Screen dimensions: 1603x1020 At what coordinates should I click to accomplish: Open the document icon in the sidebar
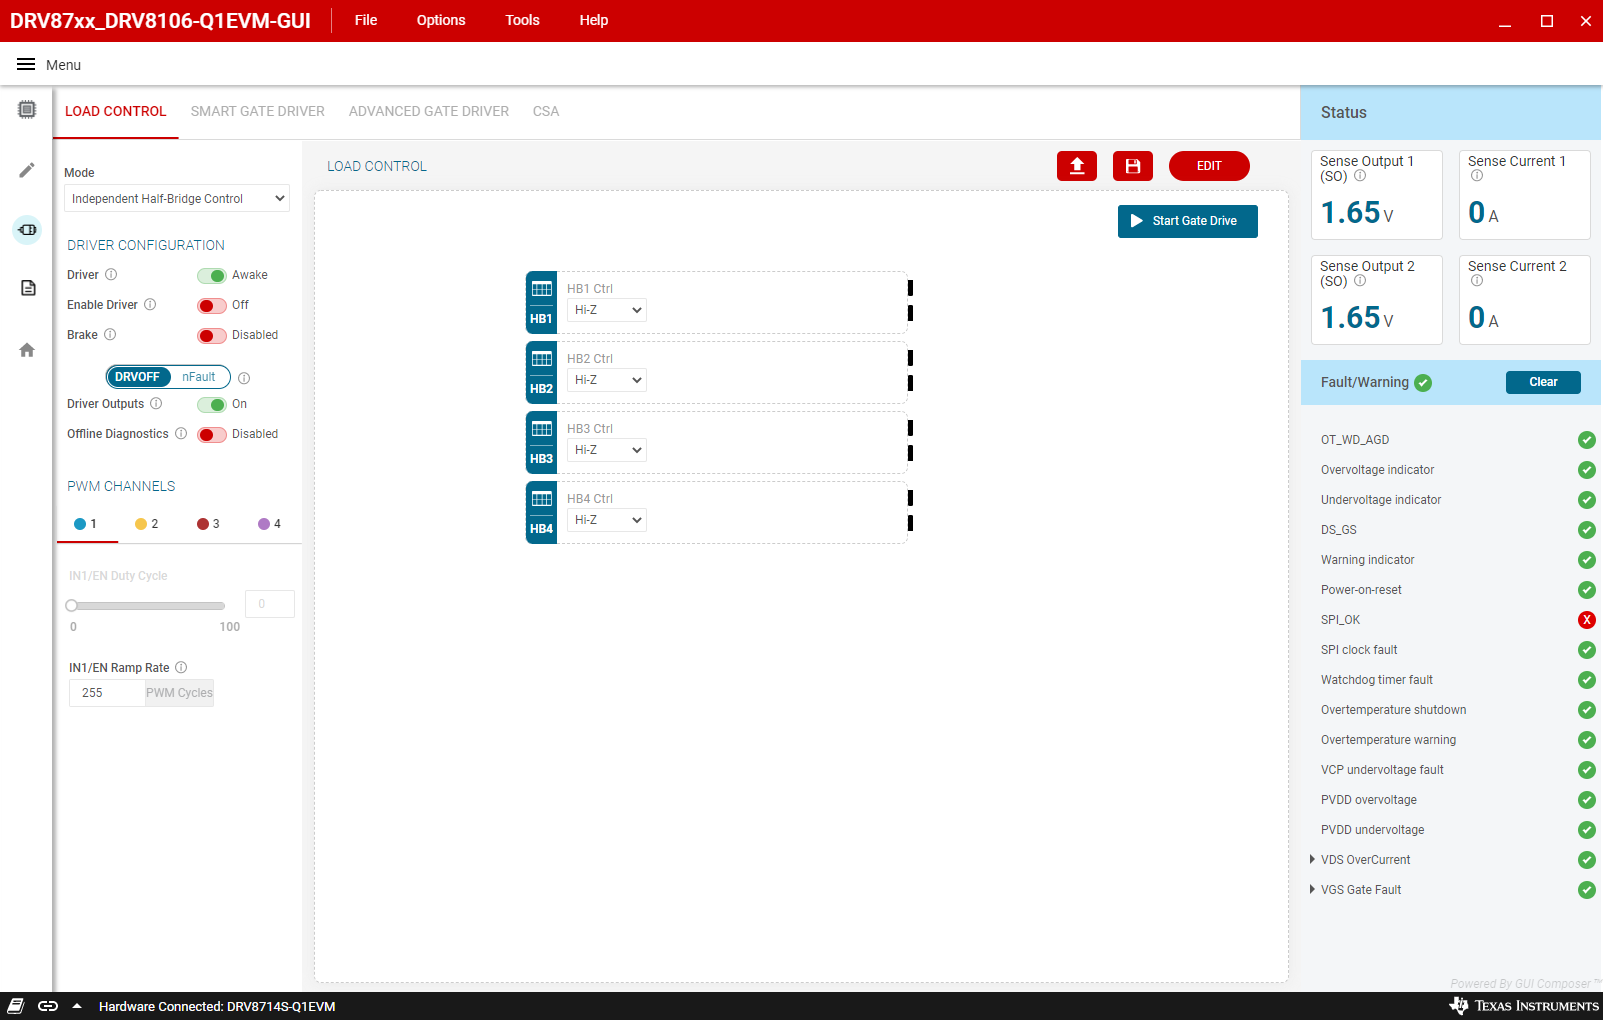click(x=28, y=288)
